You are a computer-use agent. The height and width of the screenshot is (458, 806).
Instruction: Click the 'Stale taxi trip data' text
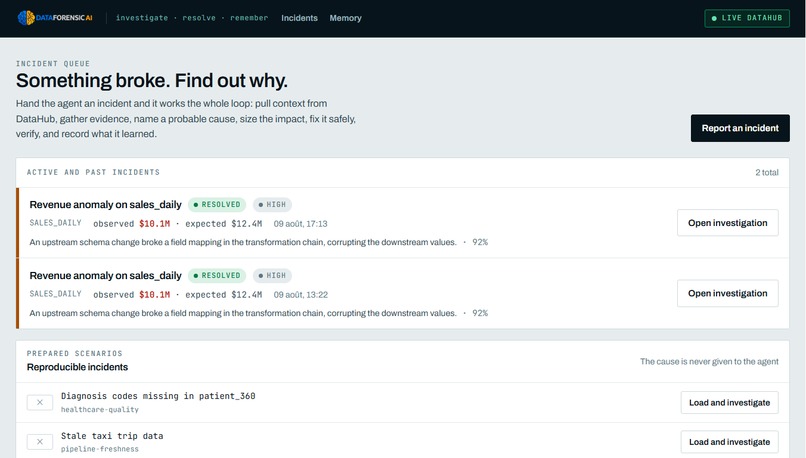point(112,436)
